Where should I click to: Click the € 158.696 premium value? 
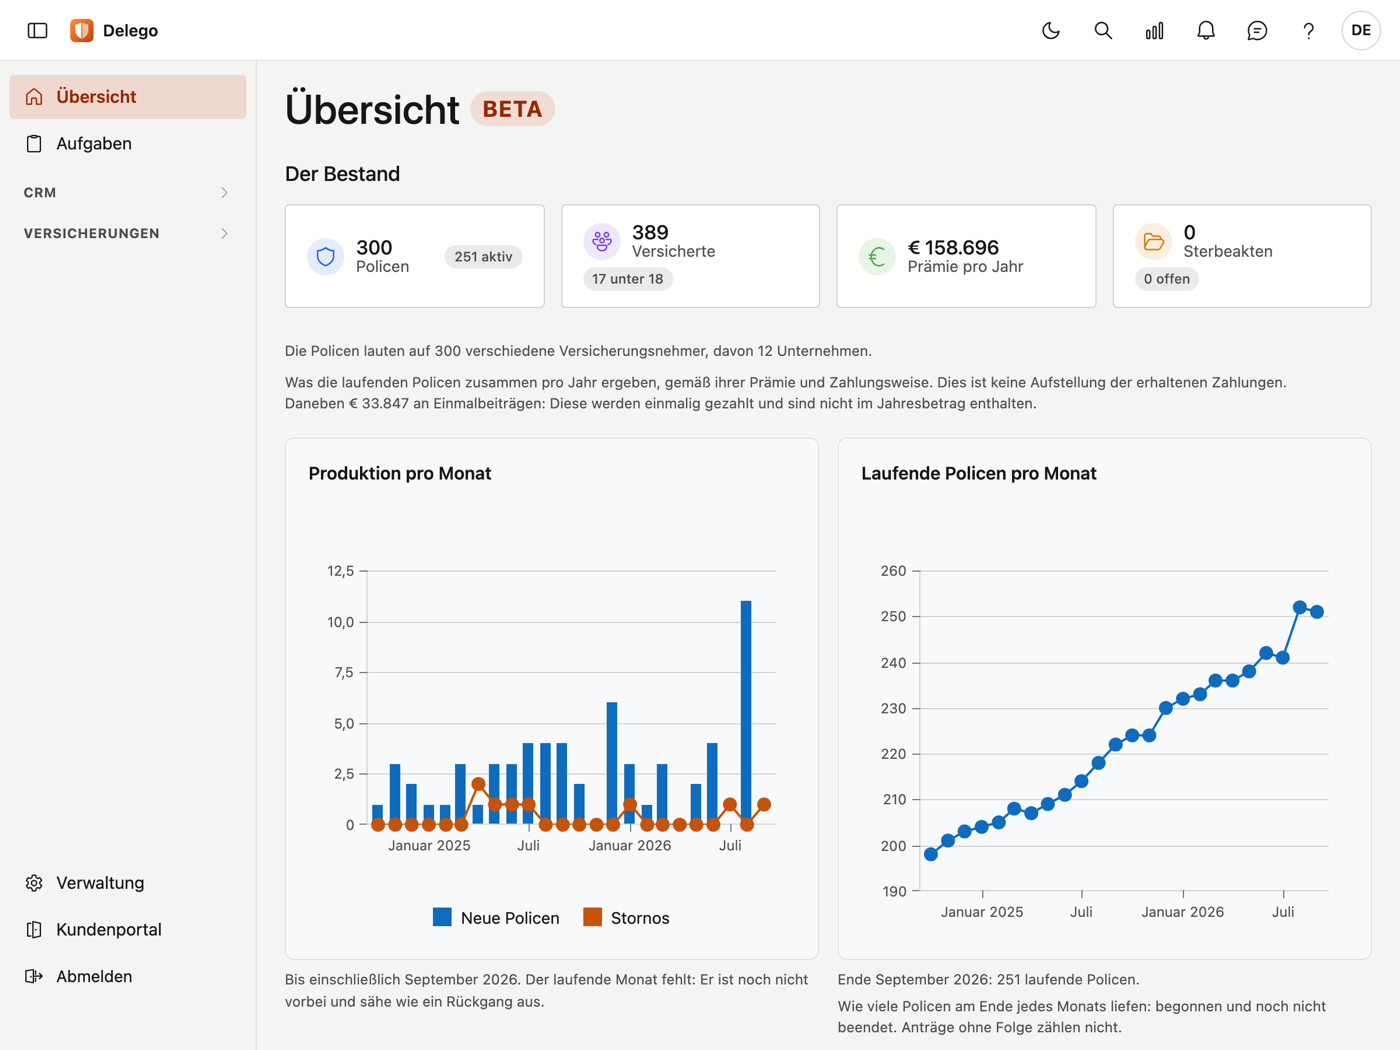953,247
